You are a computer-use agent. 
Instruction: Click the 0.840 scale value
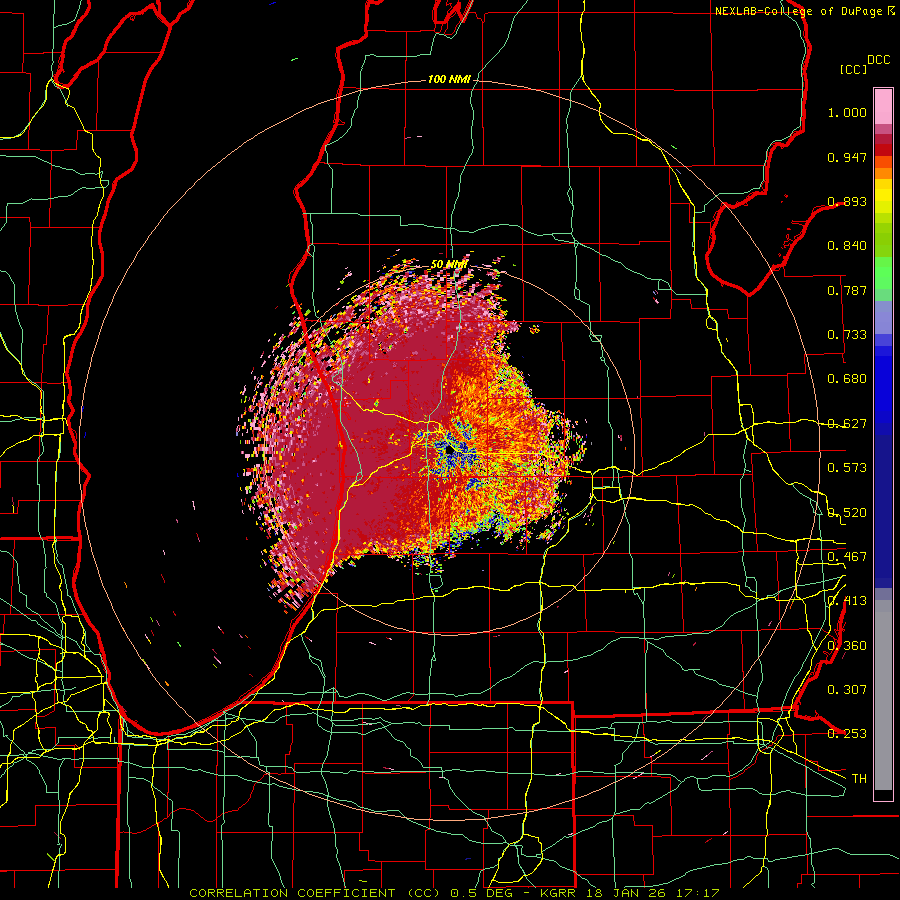click(847, 246)
